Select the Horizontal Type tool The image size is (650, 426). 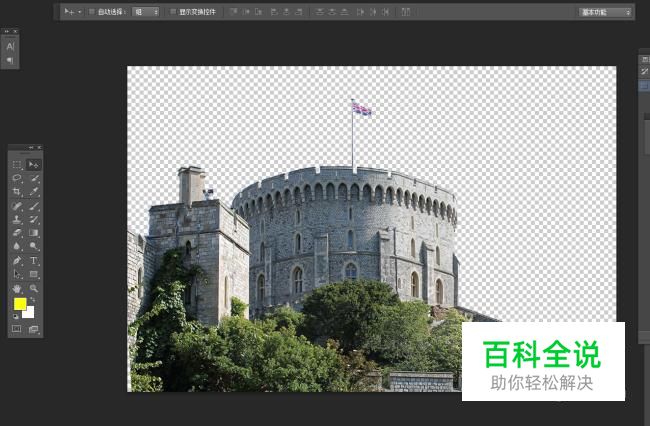point(34,260)
